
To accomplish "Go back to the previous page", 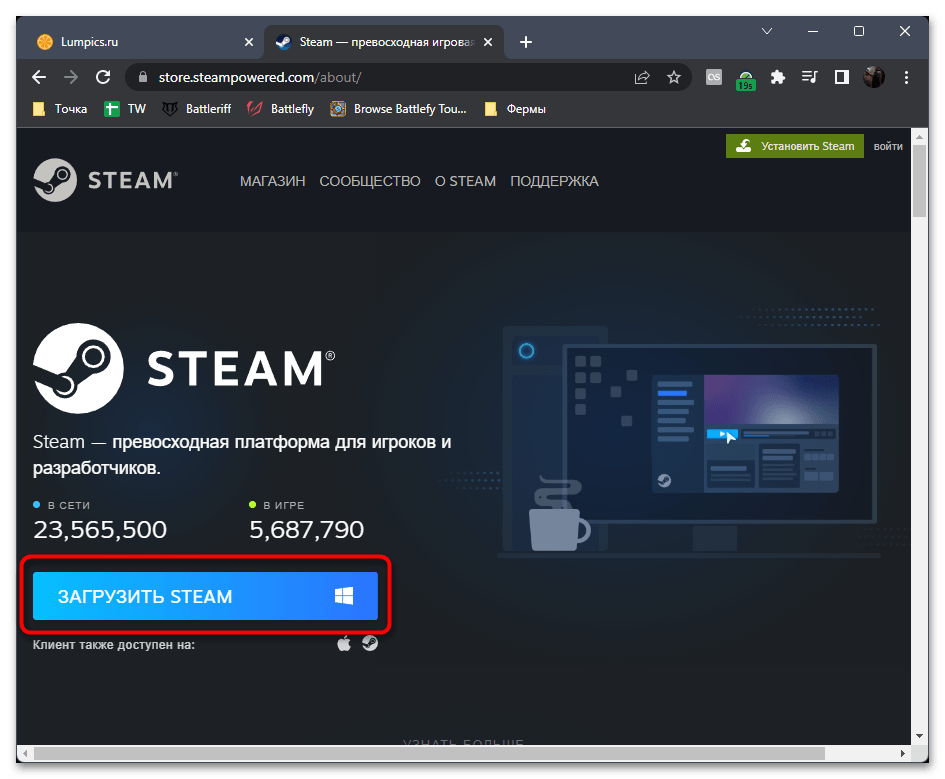I will pyautogui.click(x=39, y=77).
